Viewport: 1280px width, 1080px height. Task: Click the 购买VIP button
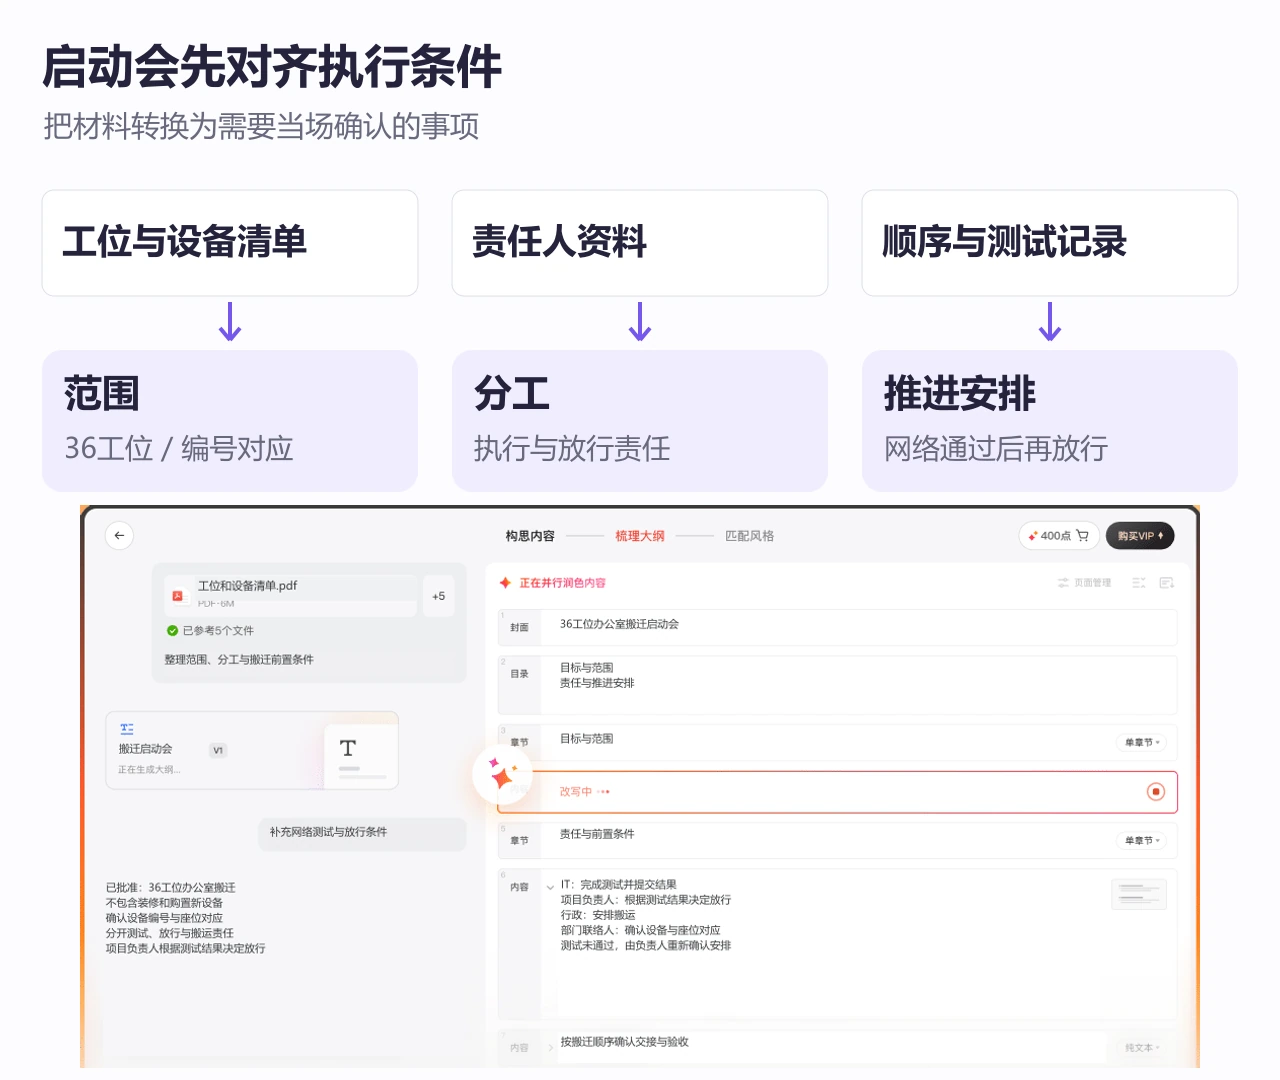[x=1140, y=536]
